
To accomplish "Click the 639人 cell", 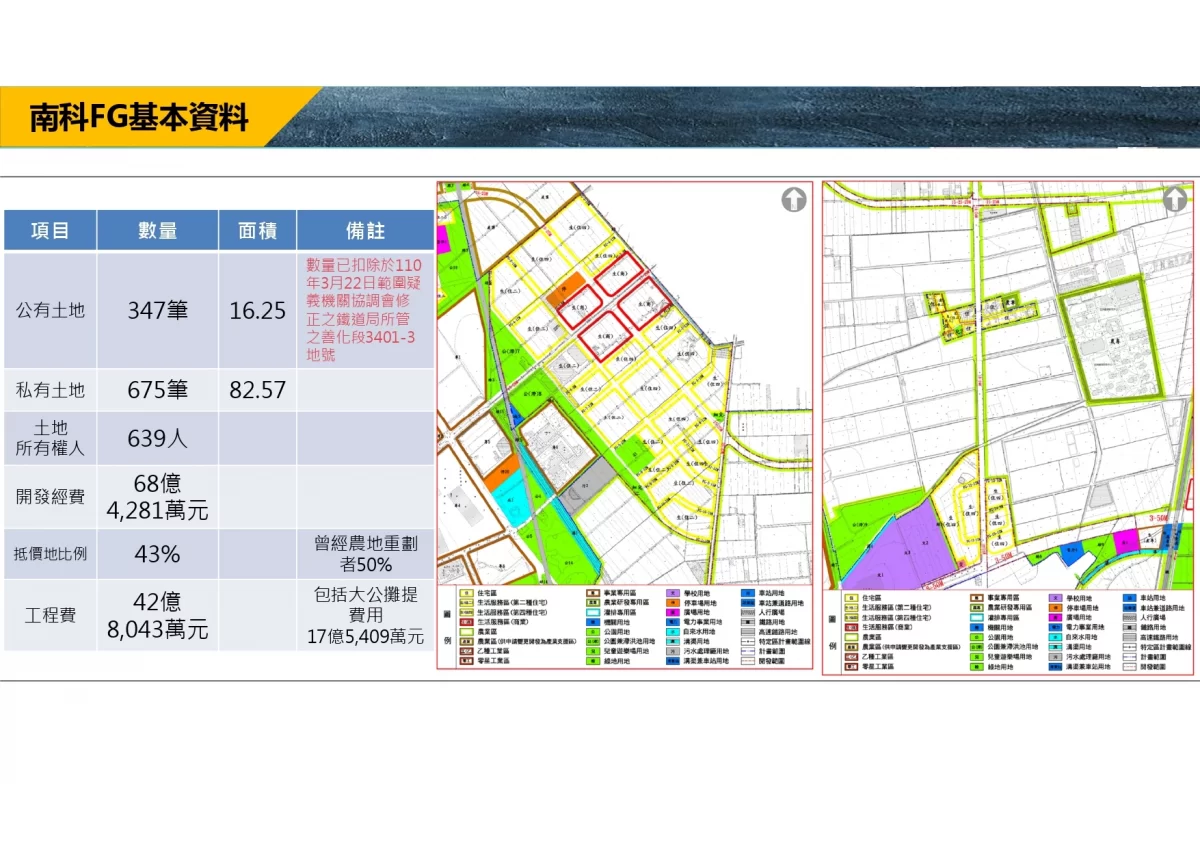I will (x=158, y=438).
